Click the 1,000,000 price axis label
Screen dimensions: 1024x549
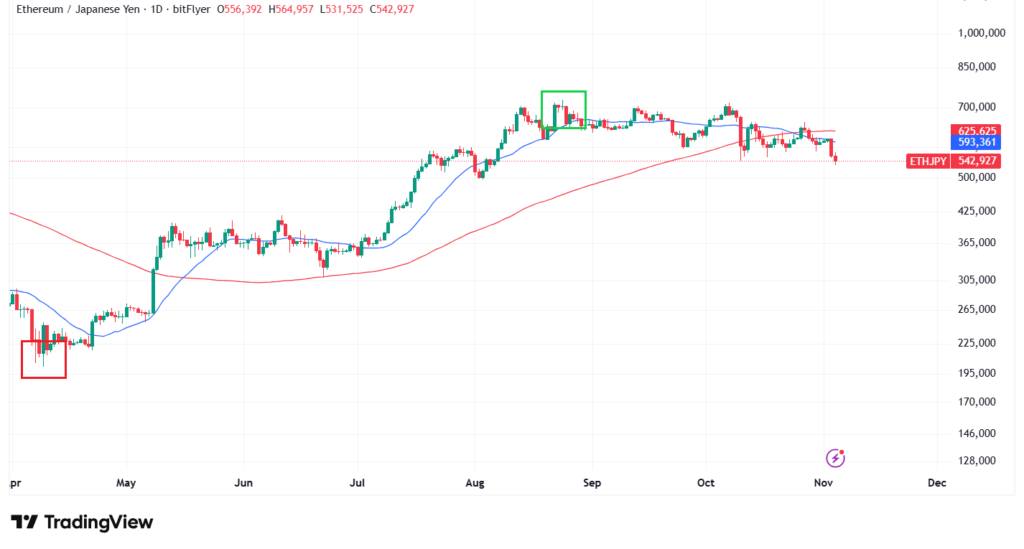979,33
